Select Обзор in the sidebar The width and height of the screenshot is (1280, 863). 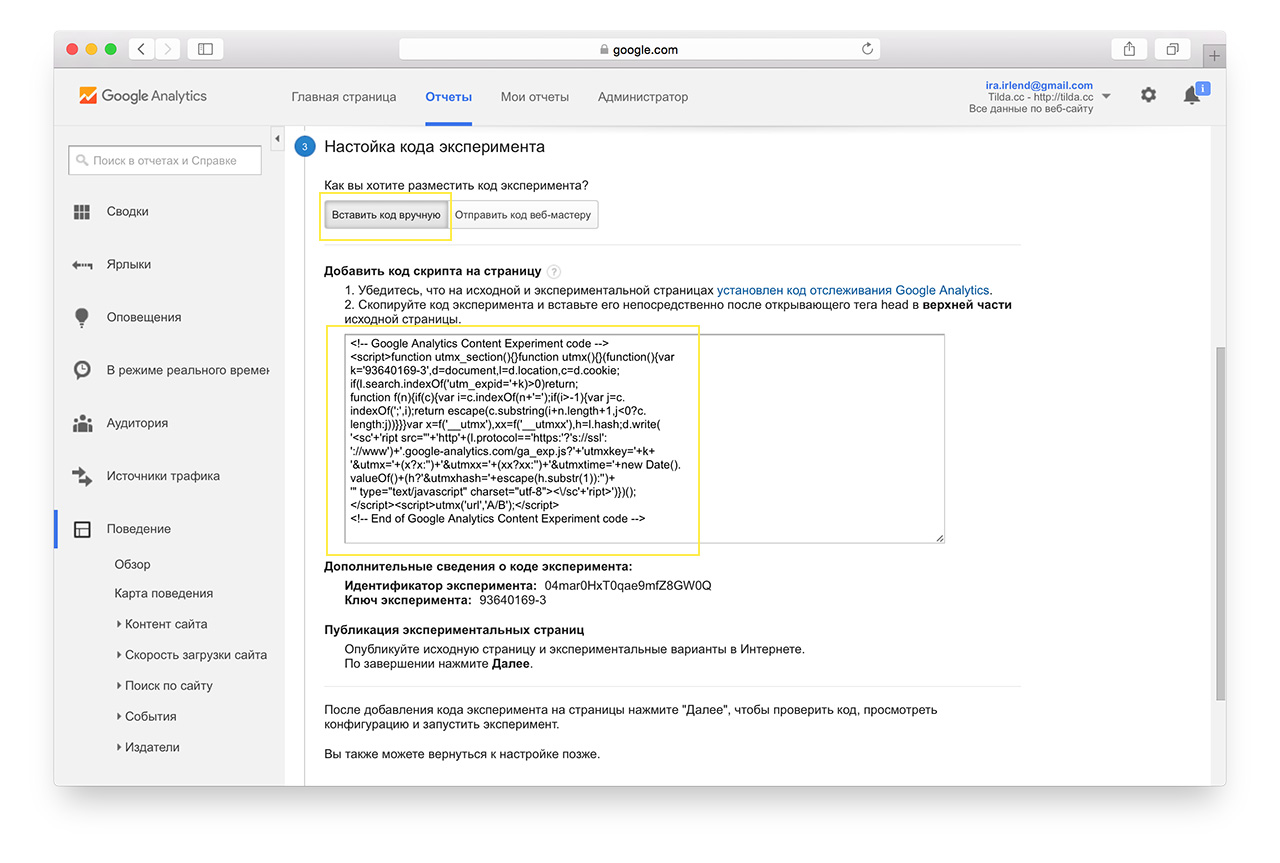(132, 564)
